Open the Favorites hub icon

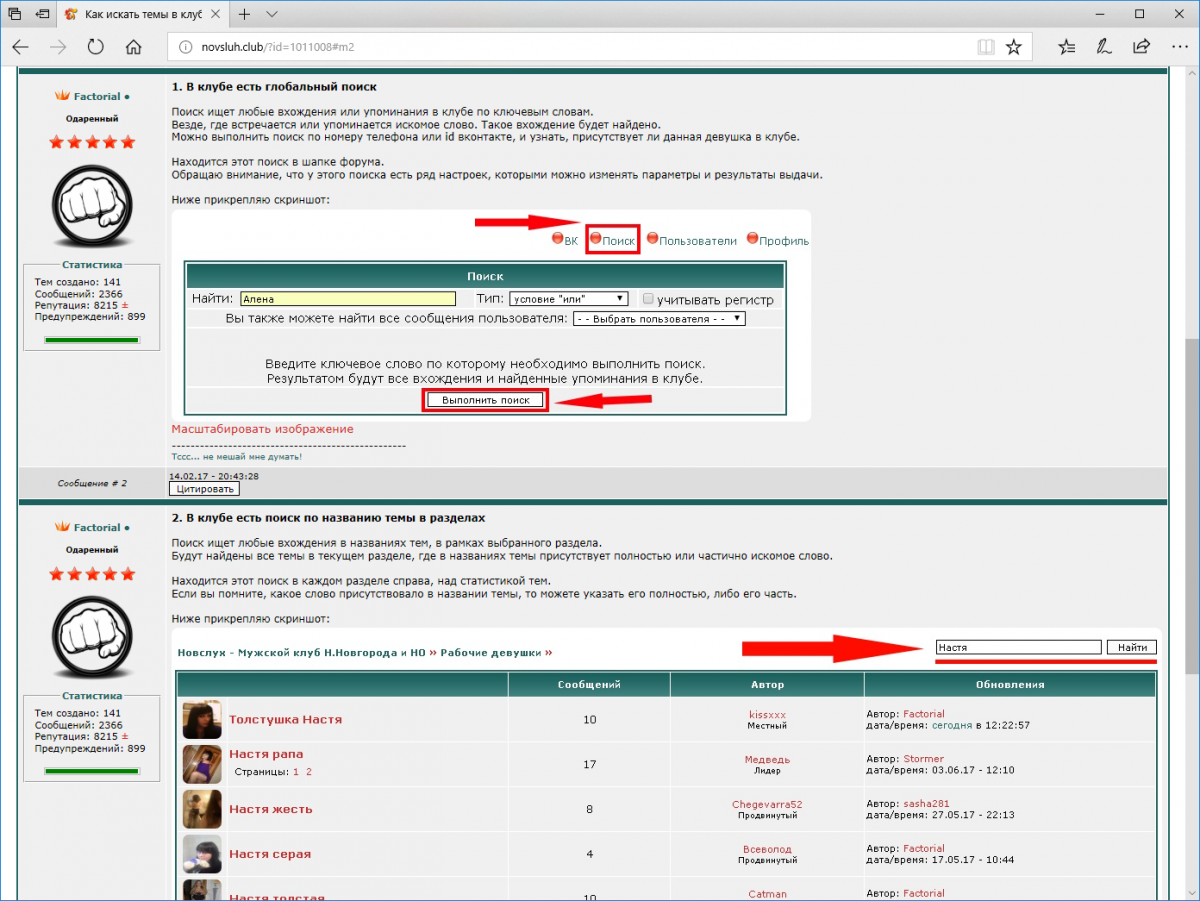pyautogui.click(x=1067, y=47)
